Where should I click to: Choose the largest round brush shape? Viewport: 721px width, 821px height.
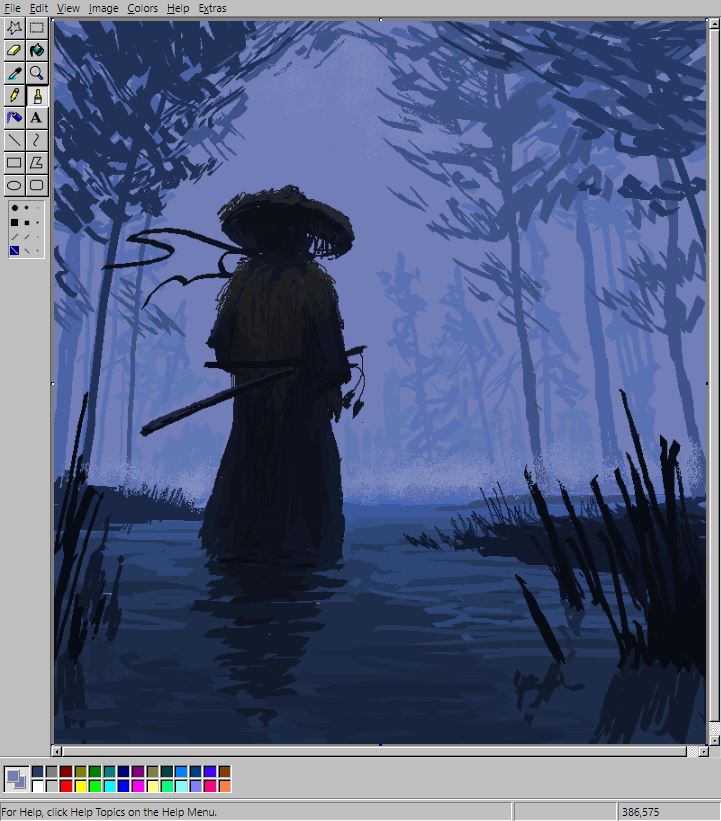[15, 208]
